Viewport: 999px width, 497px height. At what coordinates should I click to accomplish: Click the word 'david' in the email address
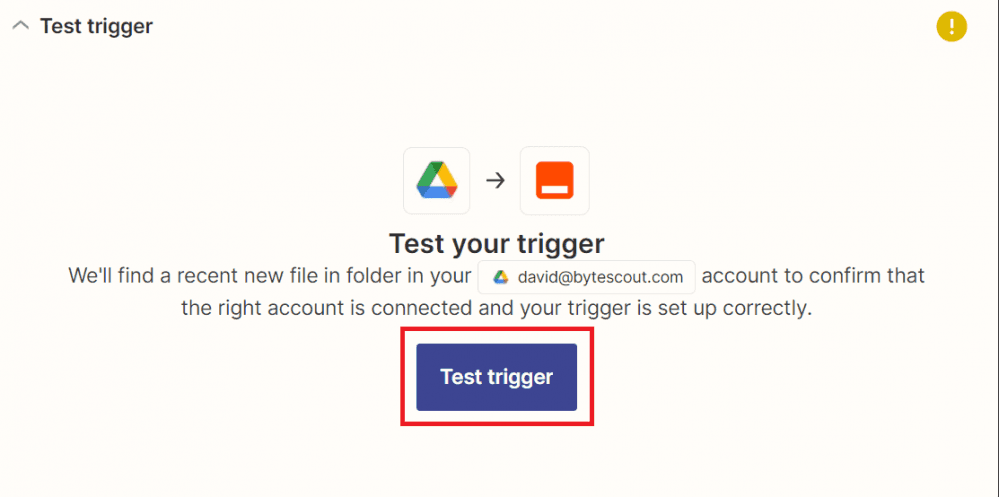[x=539, y=277]
